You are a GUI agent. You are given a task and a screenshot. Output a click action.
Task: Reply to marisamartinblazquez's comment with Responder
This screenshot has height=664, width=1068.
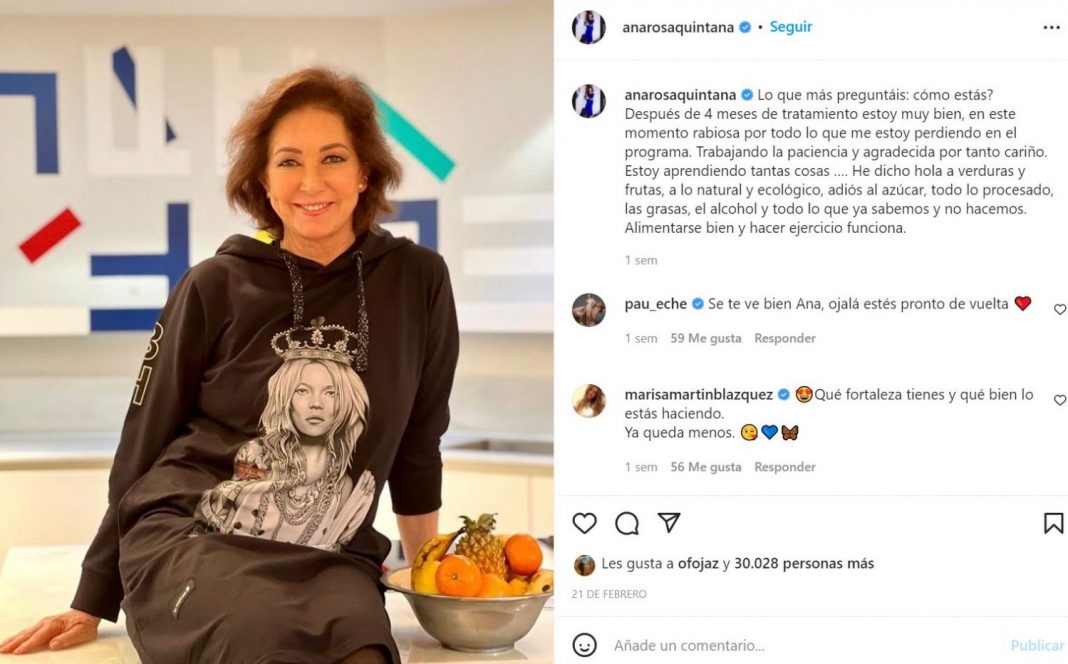pyautogui.click(x=785, y=467)
